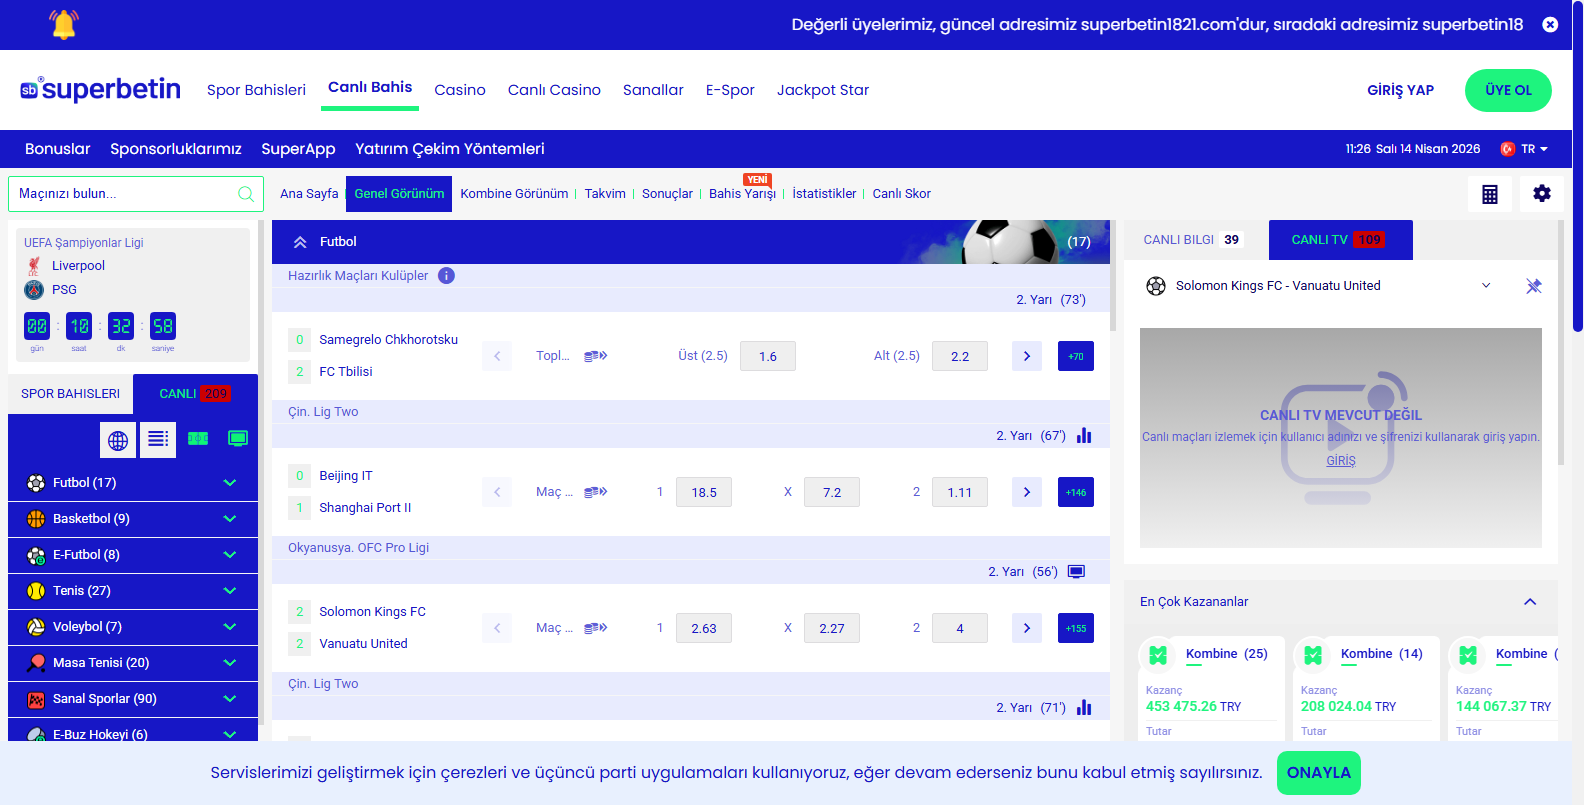The width and height of the screenshot is (1584, 805).
Task: Switch to CANLI 209 sidebar tab
Action: [x=195, y=394]
